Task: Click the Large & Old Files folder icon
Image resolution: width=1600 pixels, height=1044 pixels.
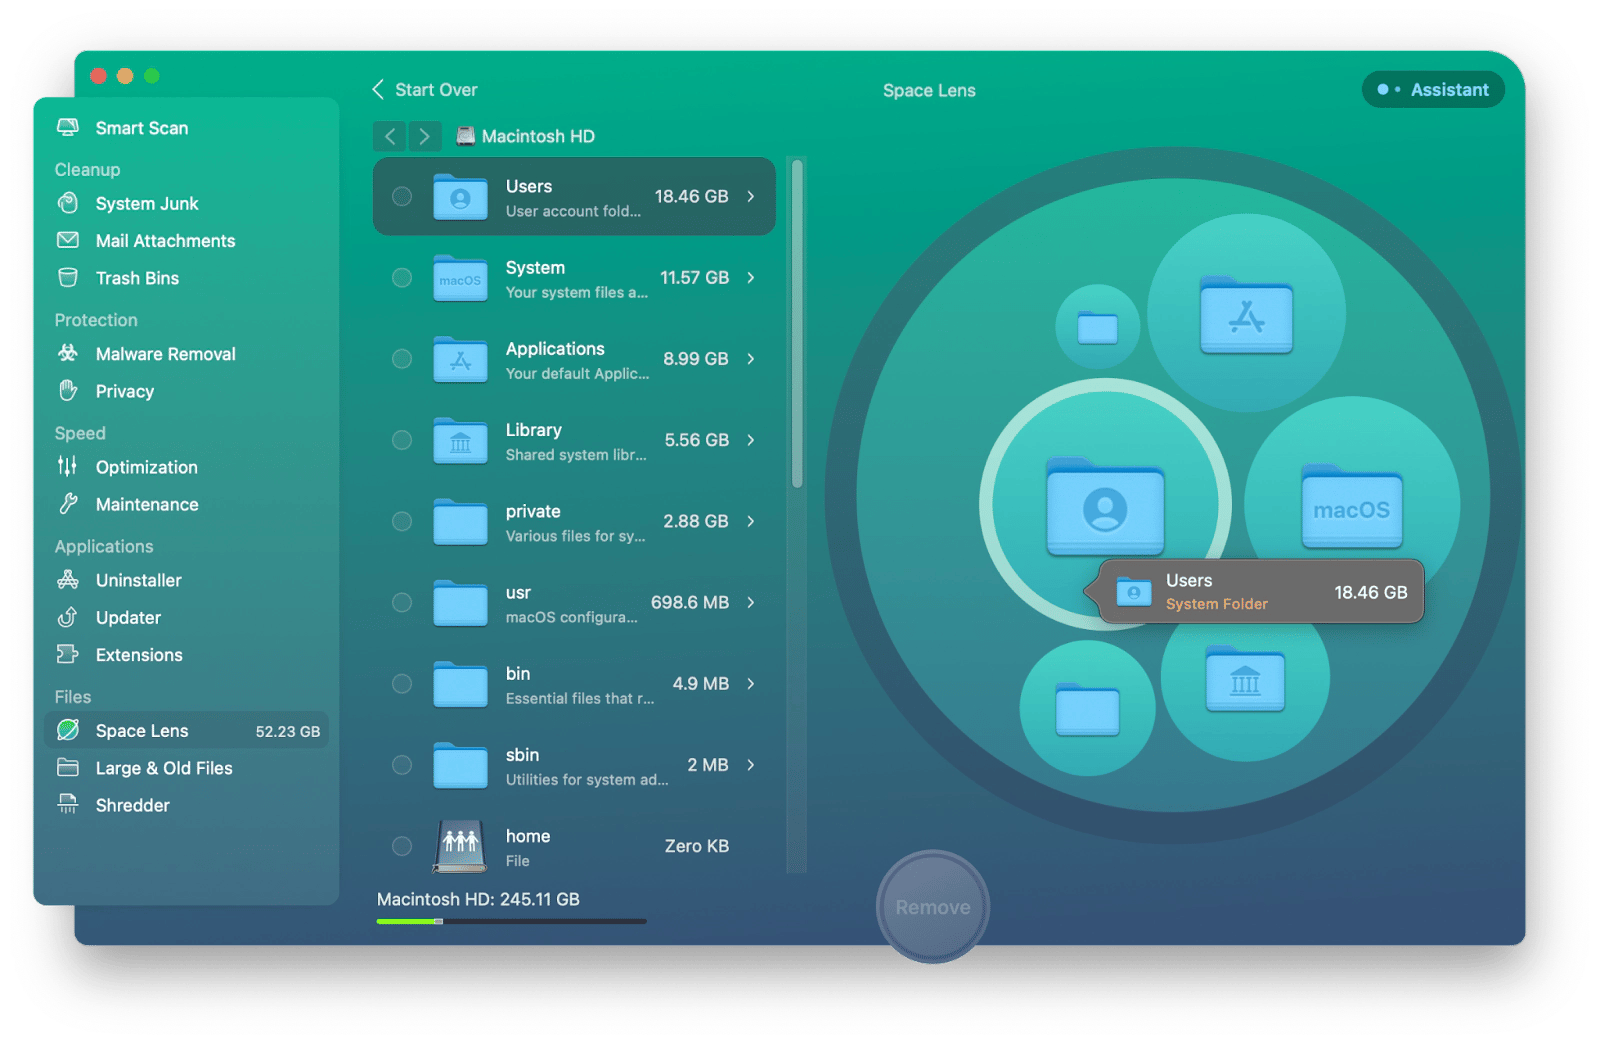Action: [x=68, y=767]
